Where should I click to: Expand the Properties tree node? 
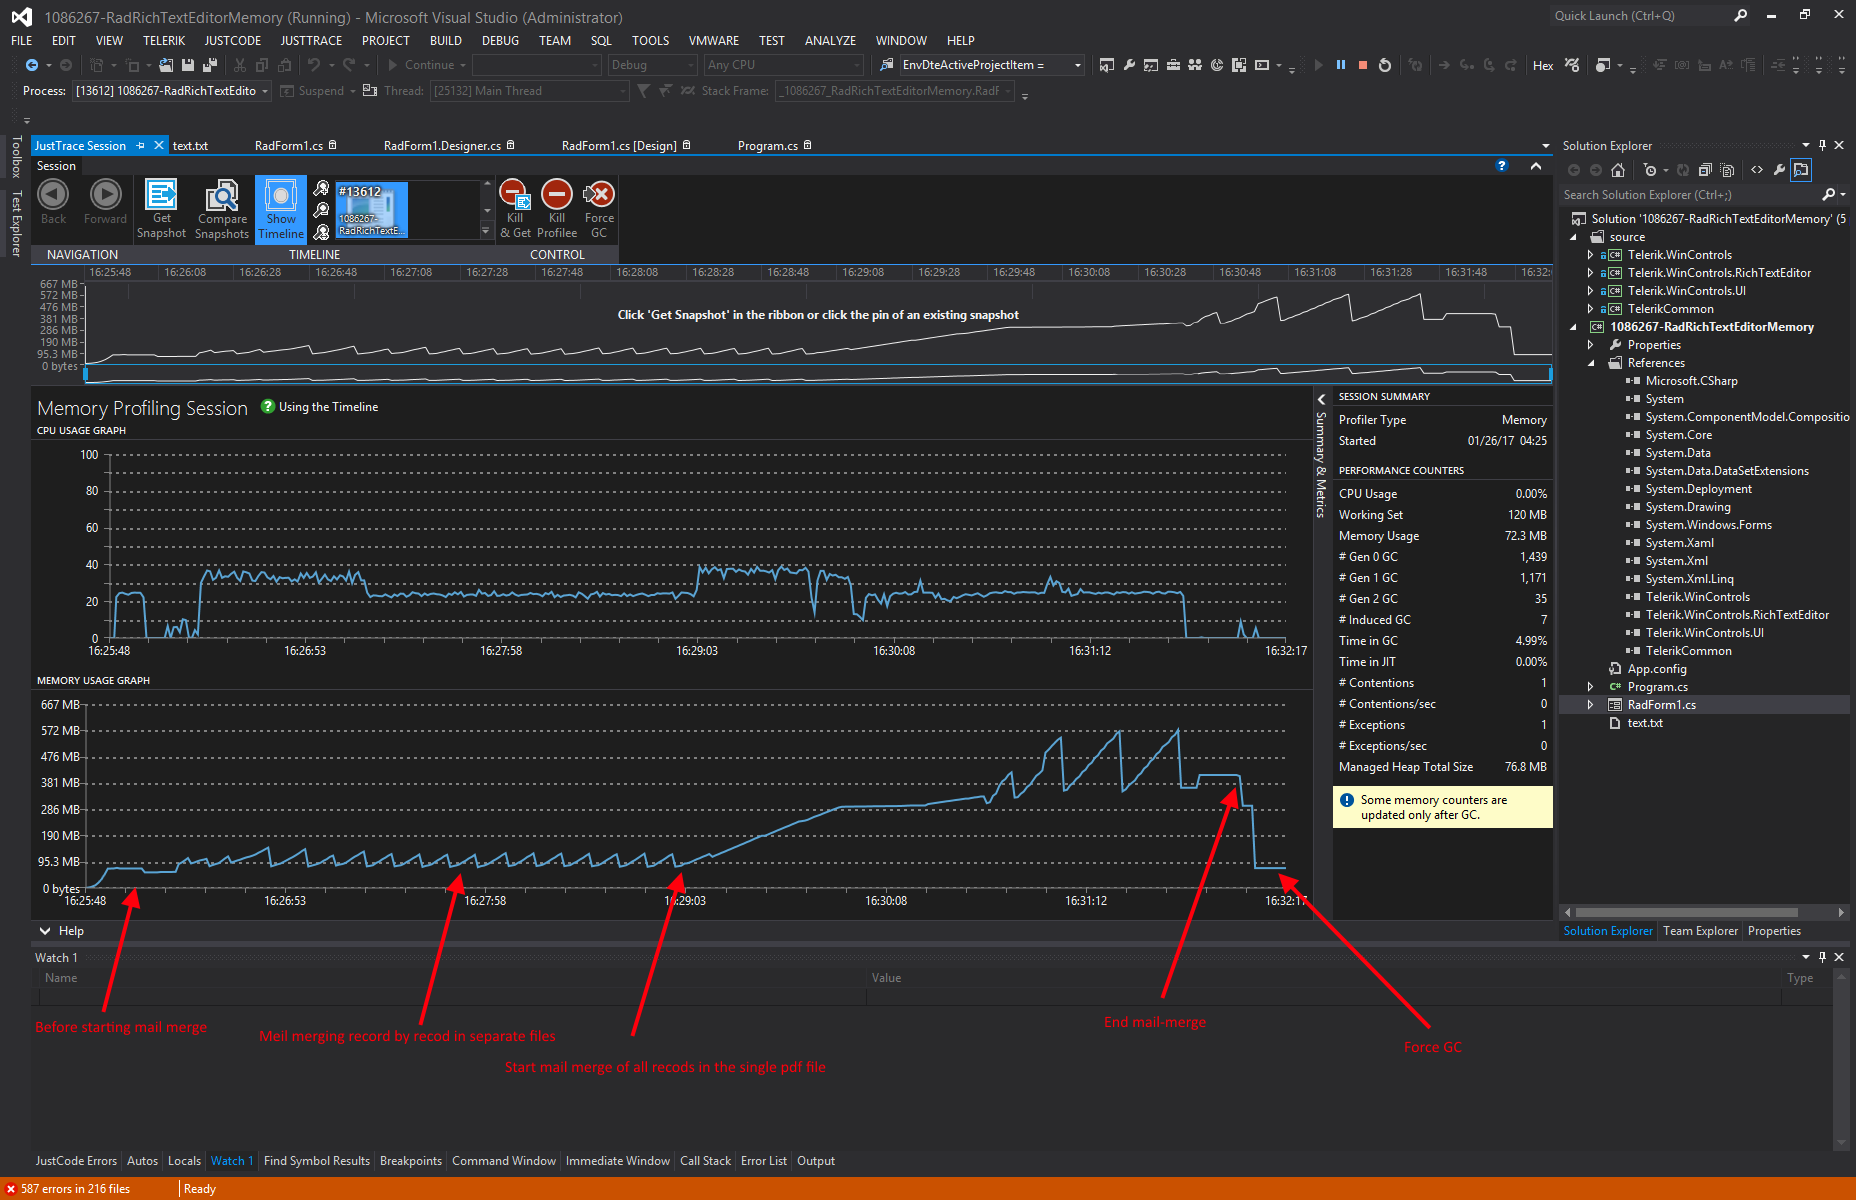pyautogui.click(x=1591, y=345)
